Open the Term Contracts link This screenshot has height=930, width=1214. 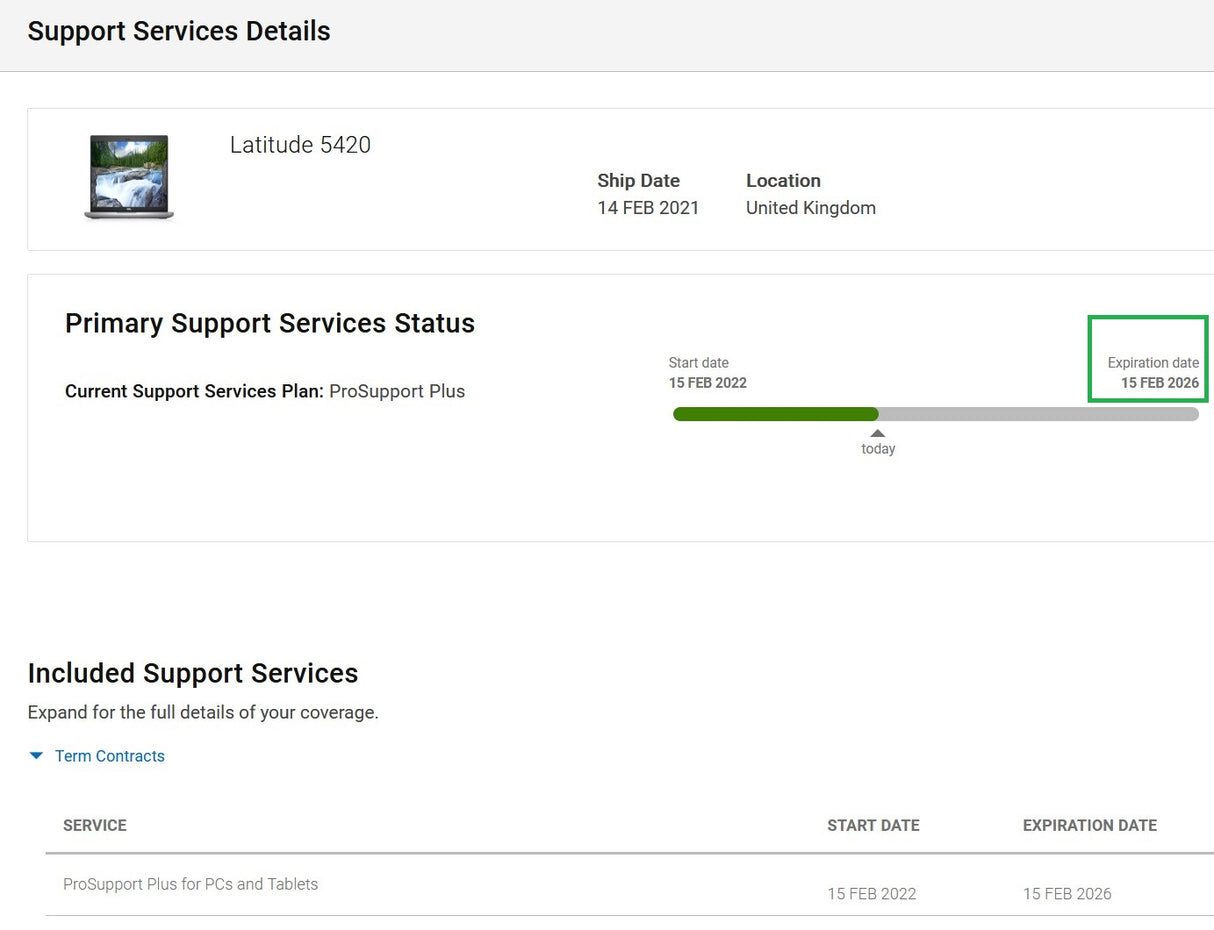[110, 756]
